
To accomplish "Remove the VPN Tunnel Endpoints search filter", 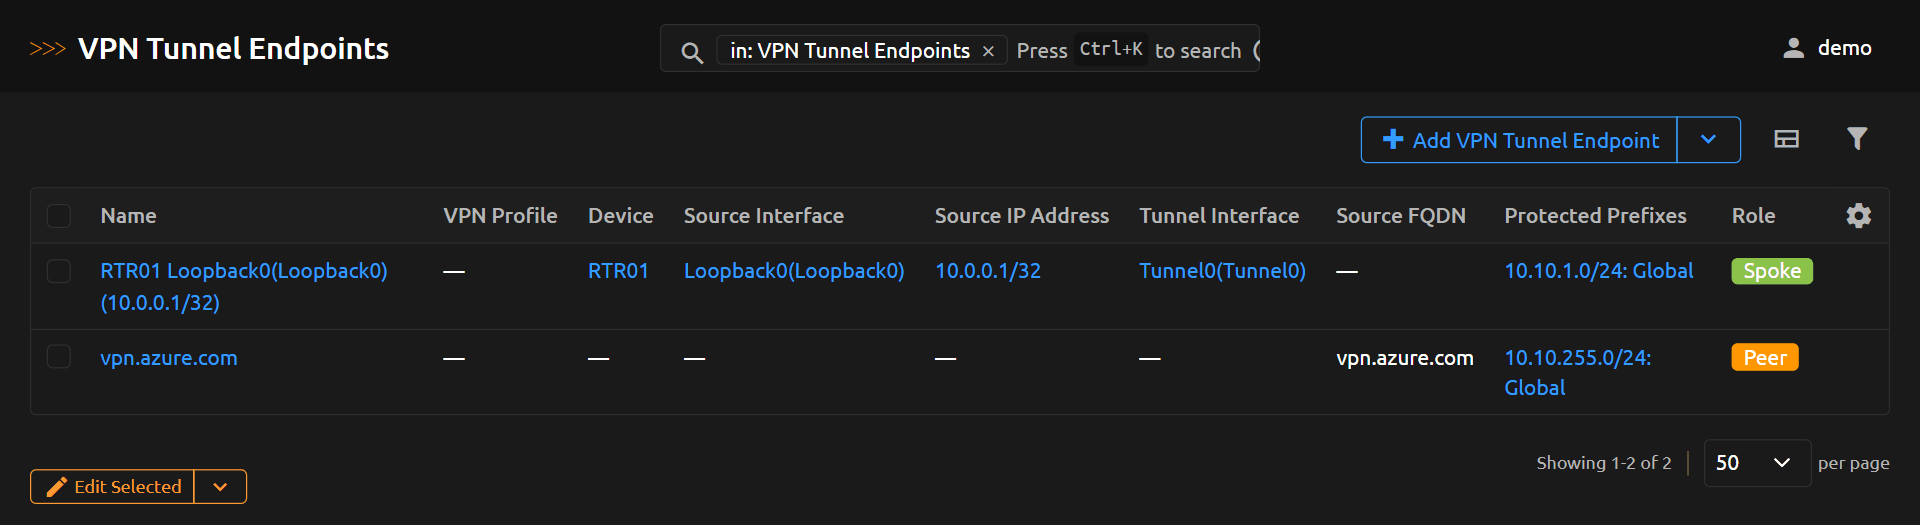I will [988, 51].
